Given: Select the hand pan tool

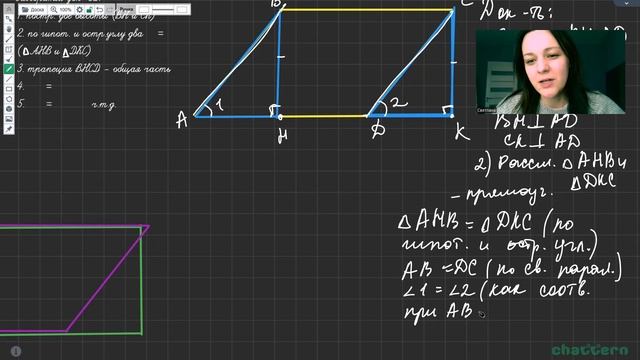Looking at the screenshot, I should coord(9,29).
